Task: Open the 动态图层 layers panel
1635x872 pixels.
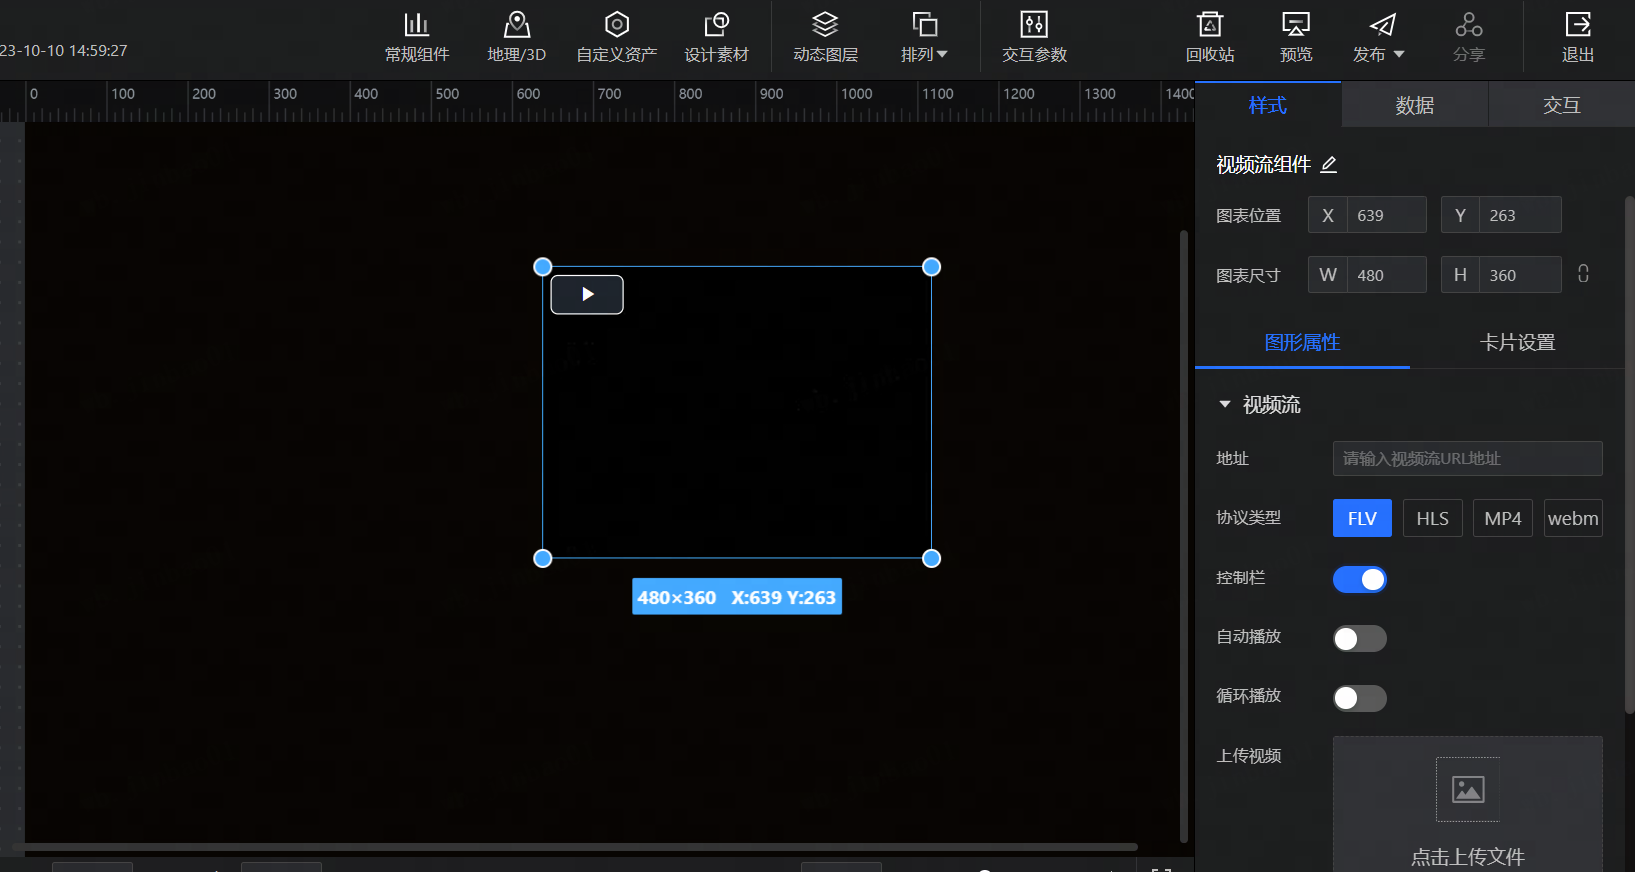Action: click(x=825, y=37)
